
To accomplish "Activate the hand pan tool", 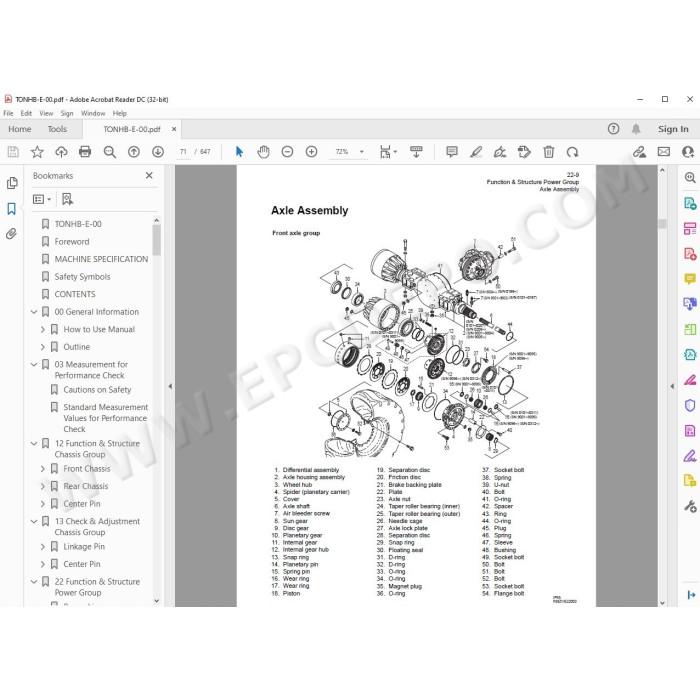I will (x=263, y=152).
